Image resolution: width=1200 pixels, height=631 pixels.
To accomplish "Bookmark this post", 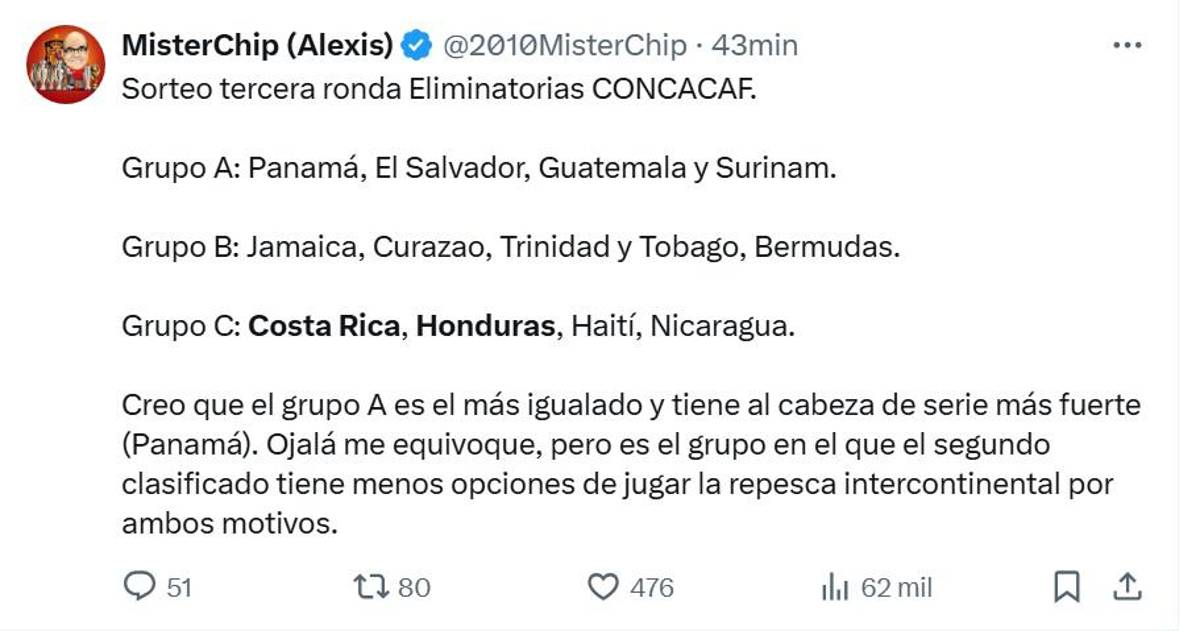I will click(1067, 587).
